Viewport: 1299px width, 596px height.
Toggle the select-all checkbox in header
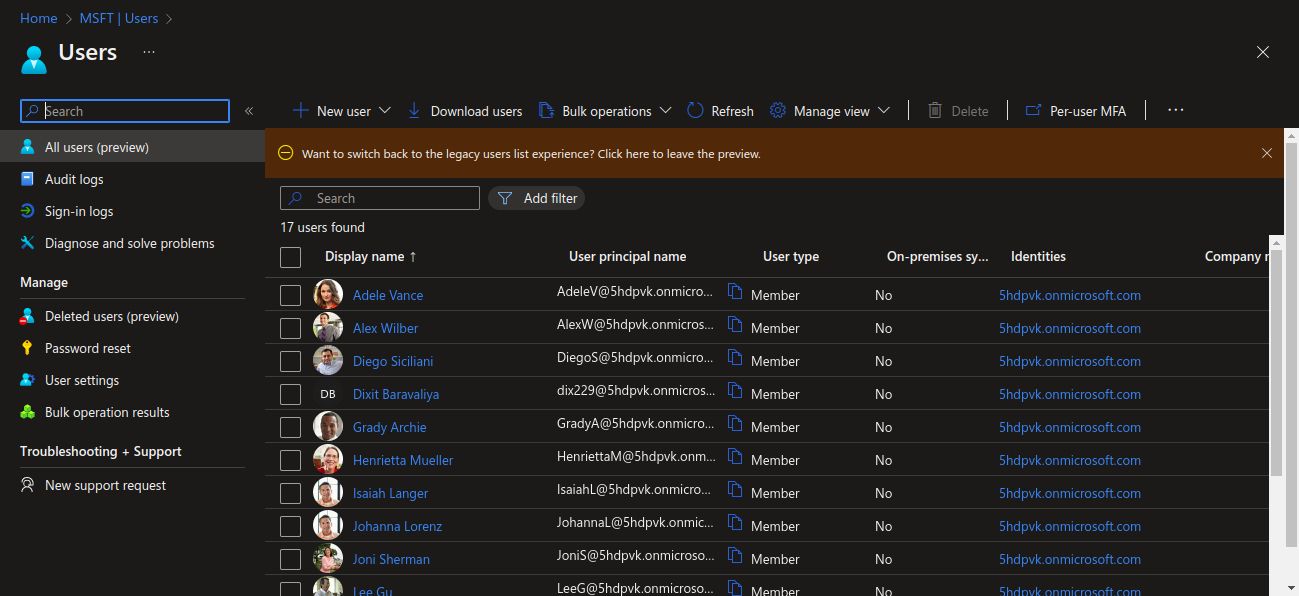290,257
